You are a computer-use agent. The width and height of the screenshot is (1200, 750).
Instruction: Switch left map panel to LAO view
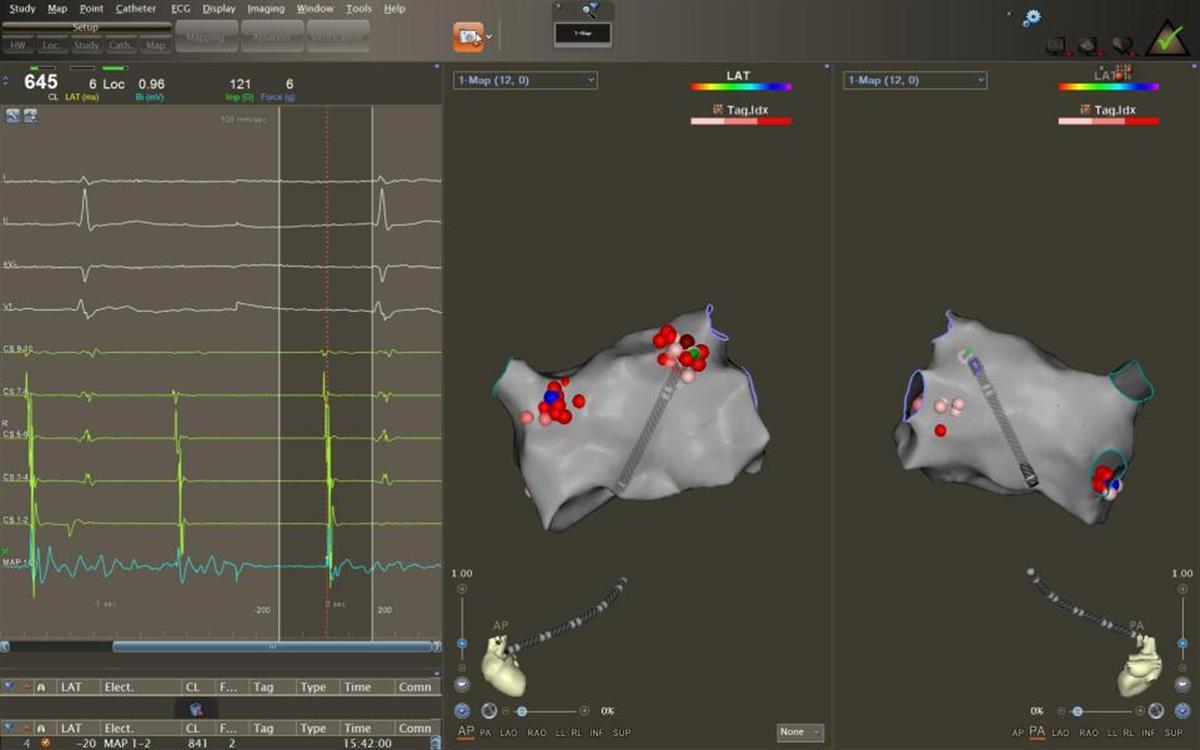point(510,733)
